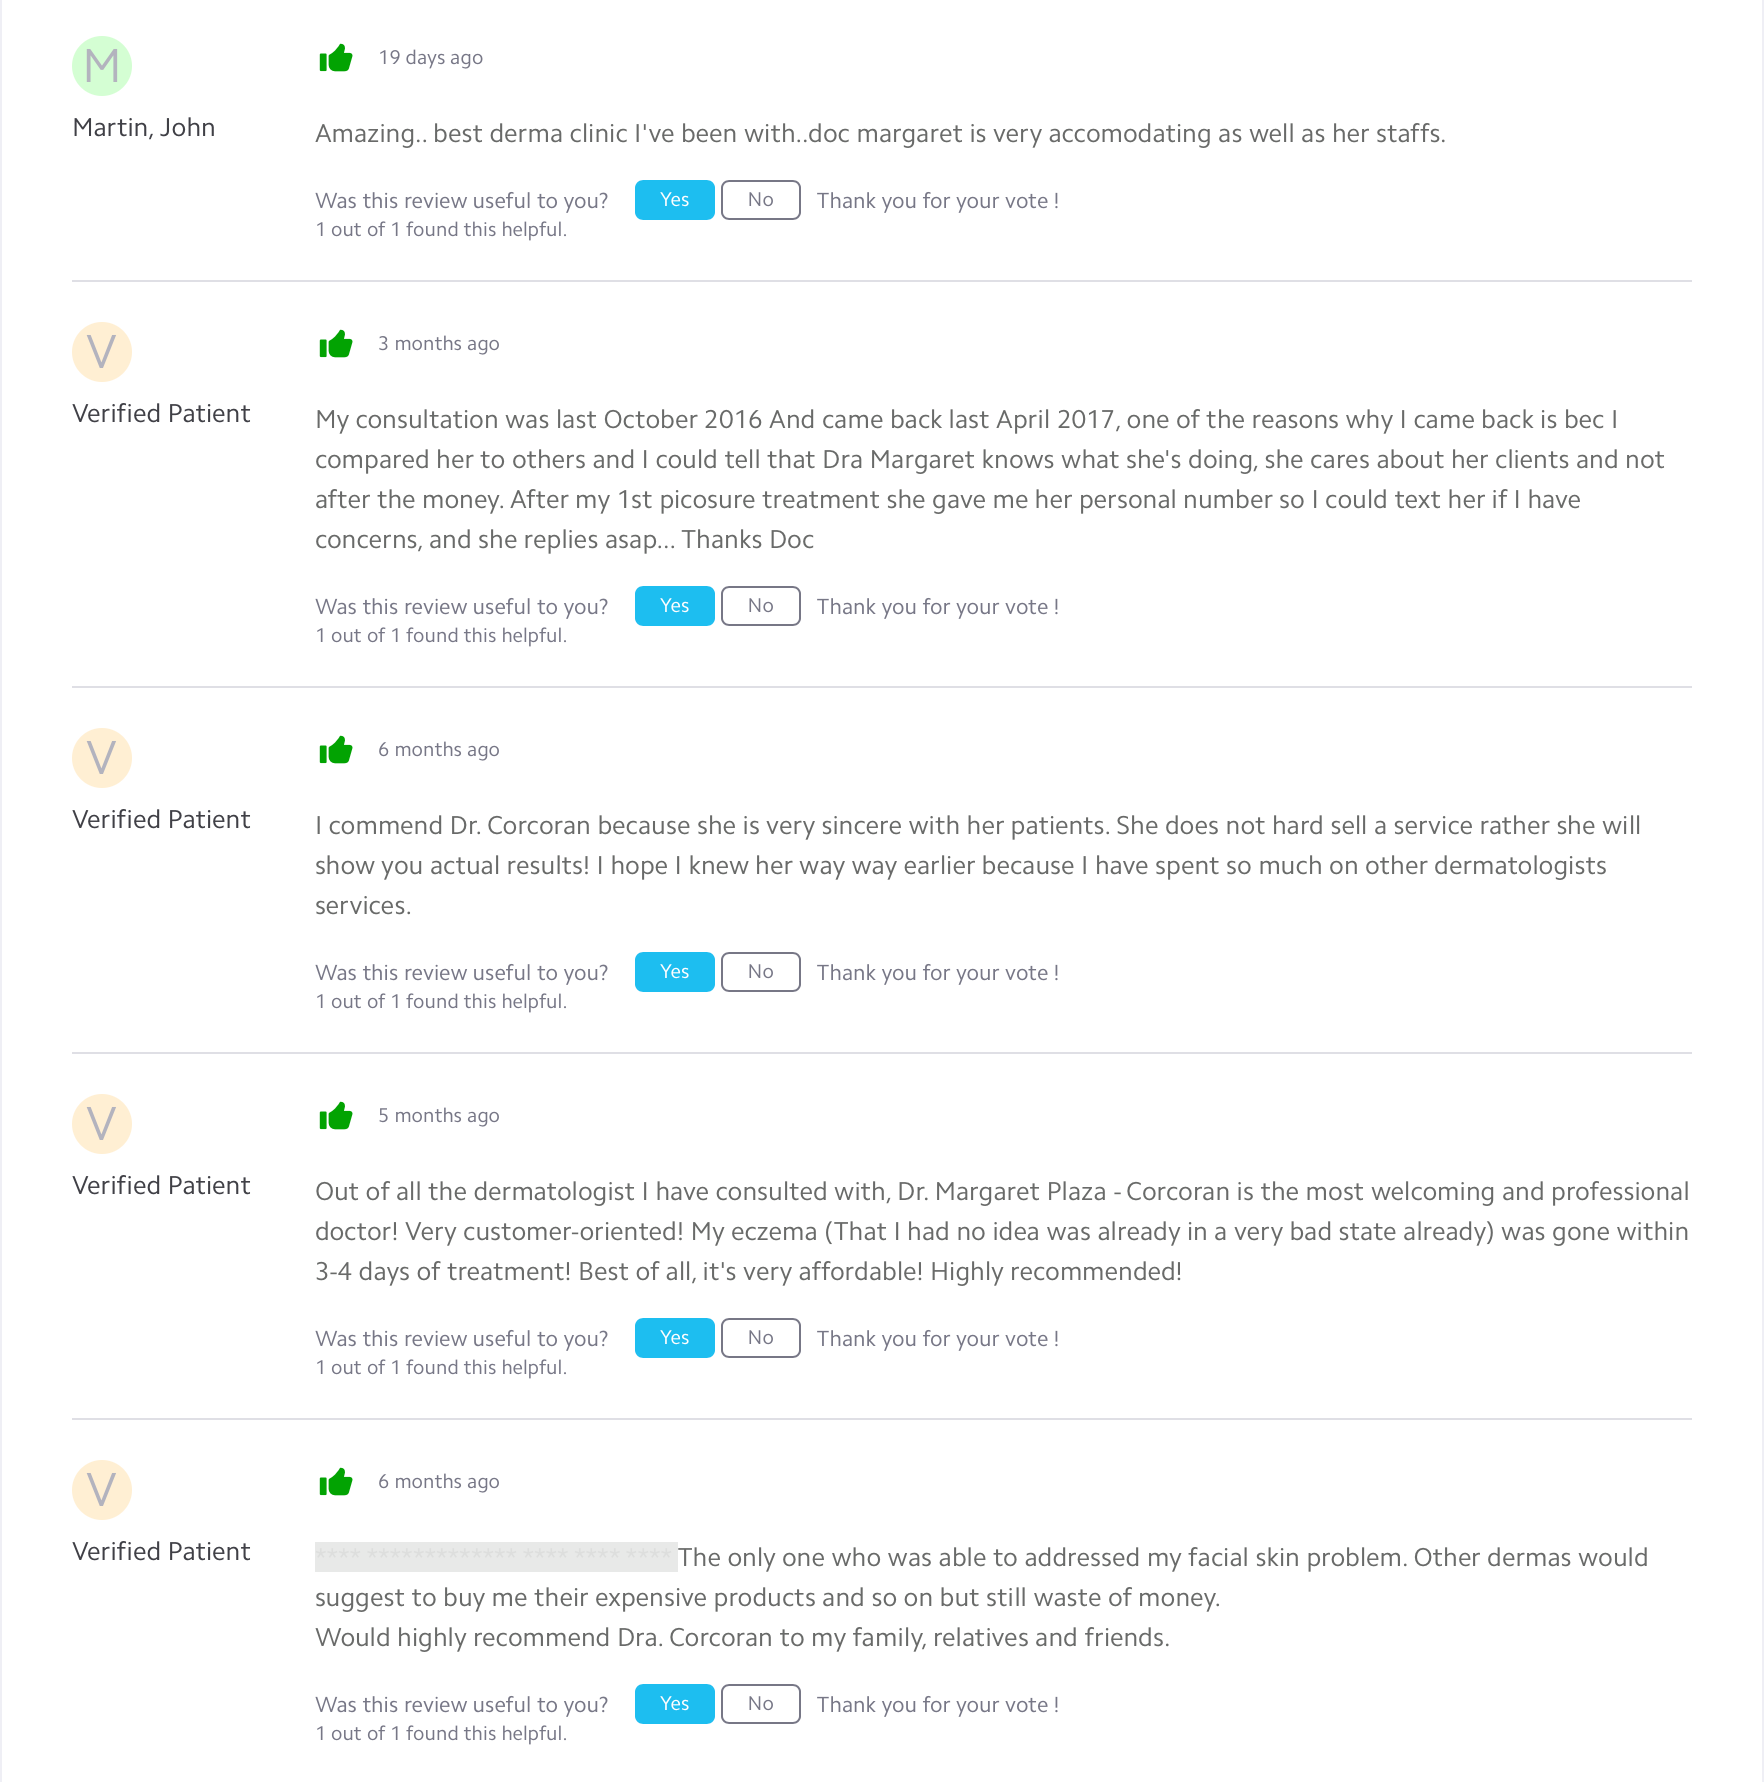Click the V avatar beside the picosure treatment review
The width and height of the screenshot is (1764, 1782).
(102, 352)
